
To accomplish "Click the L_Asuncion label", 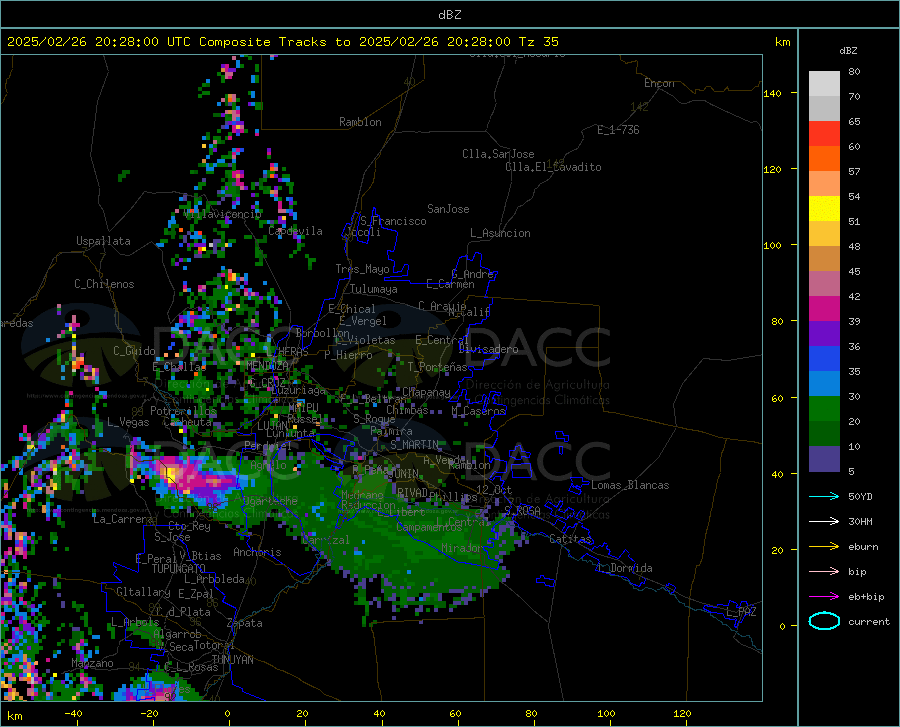I will coord(500,233).
